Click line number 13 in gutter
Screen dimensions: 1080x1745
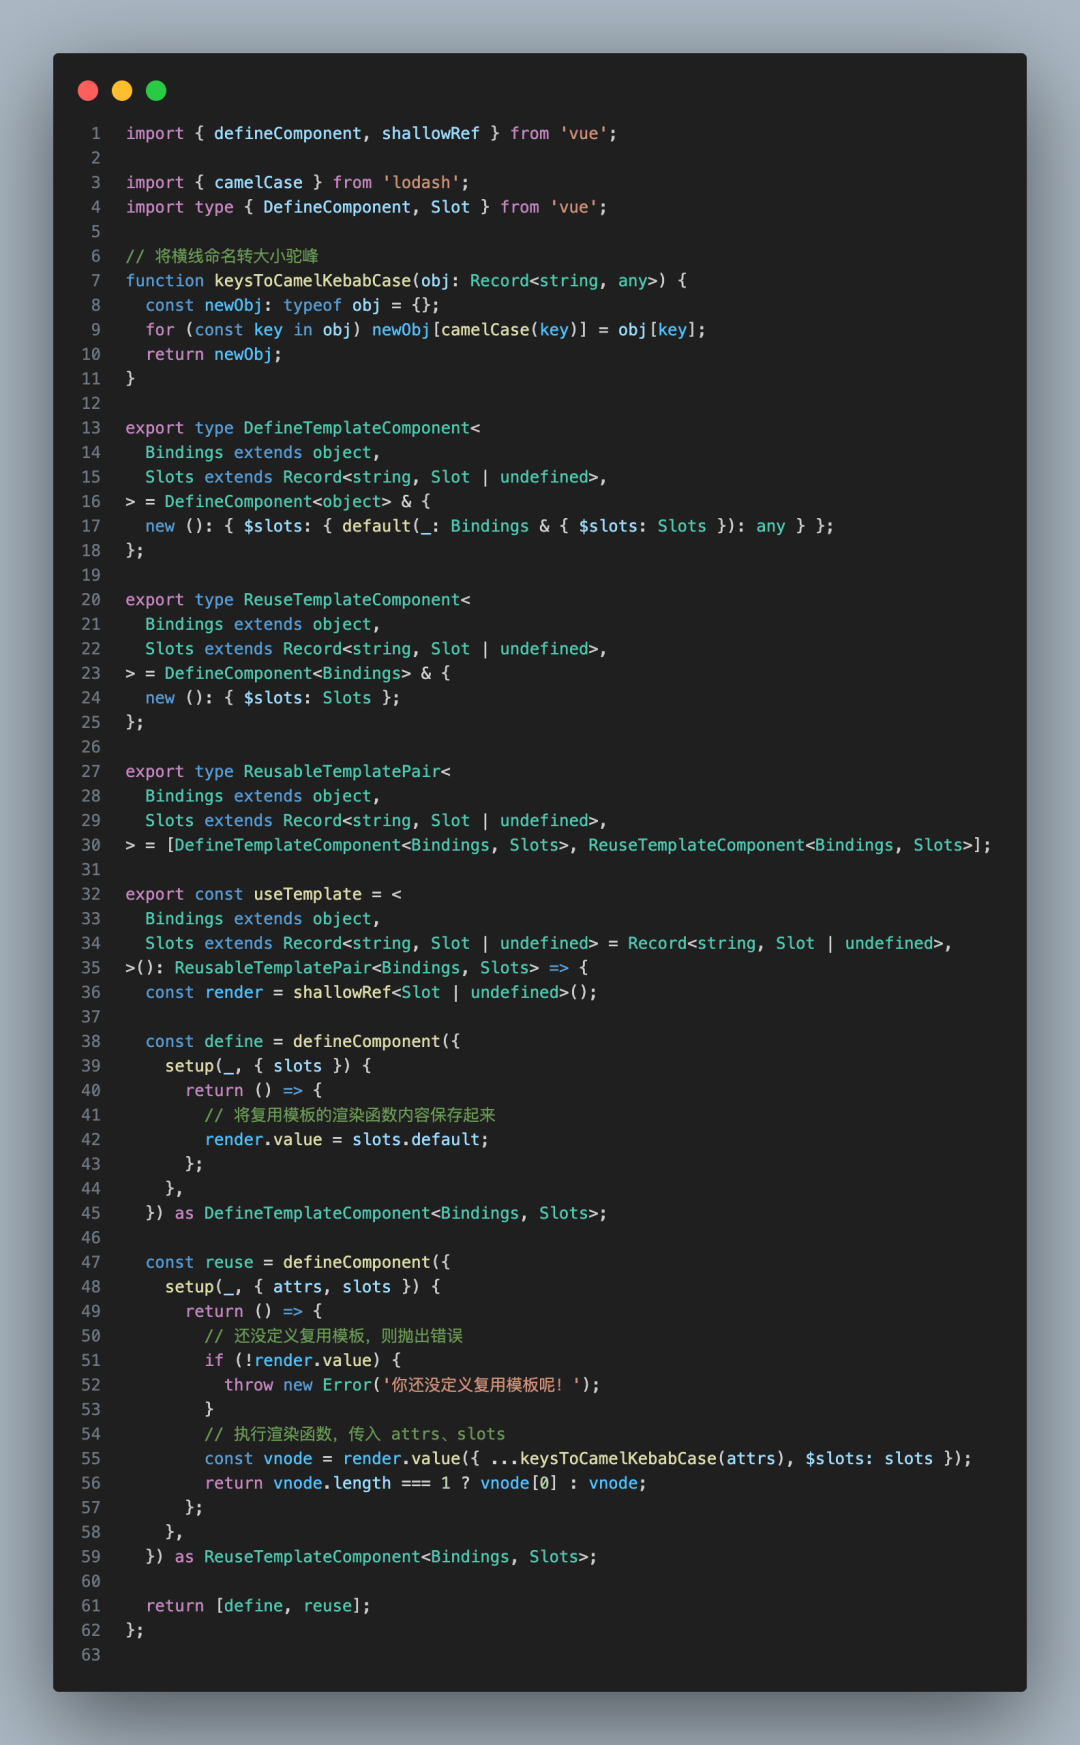[x=91, y=428]
